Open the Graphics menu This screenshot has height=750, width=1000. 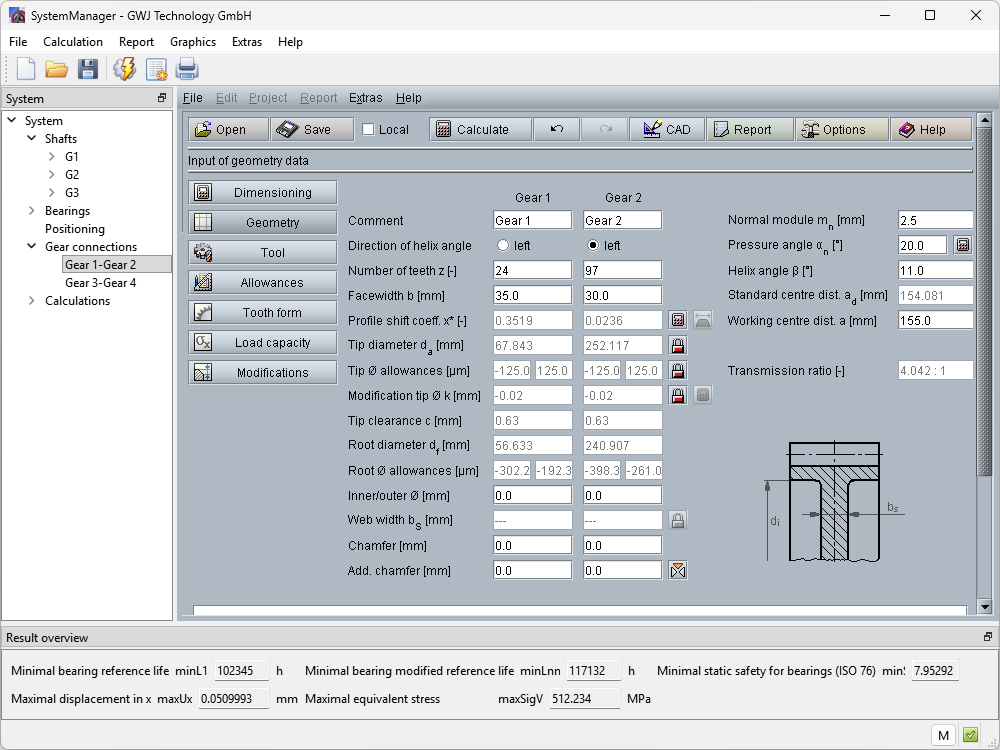192,42
